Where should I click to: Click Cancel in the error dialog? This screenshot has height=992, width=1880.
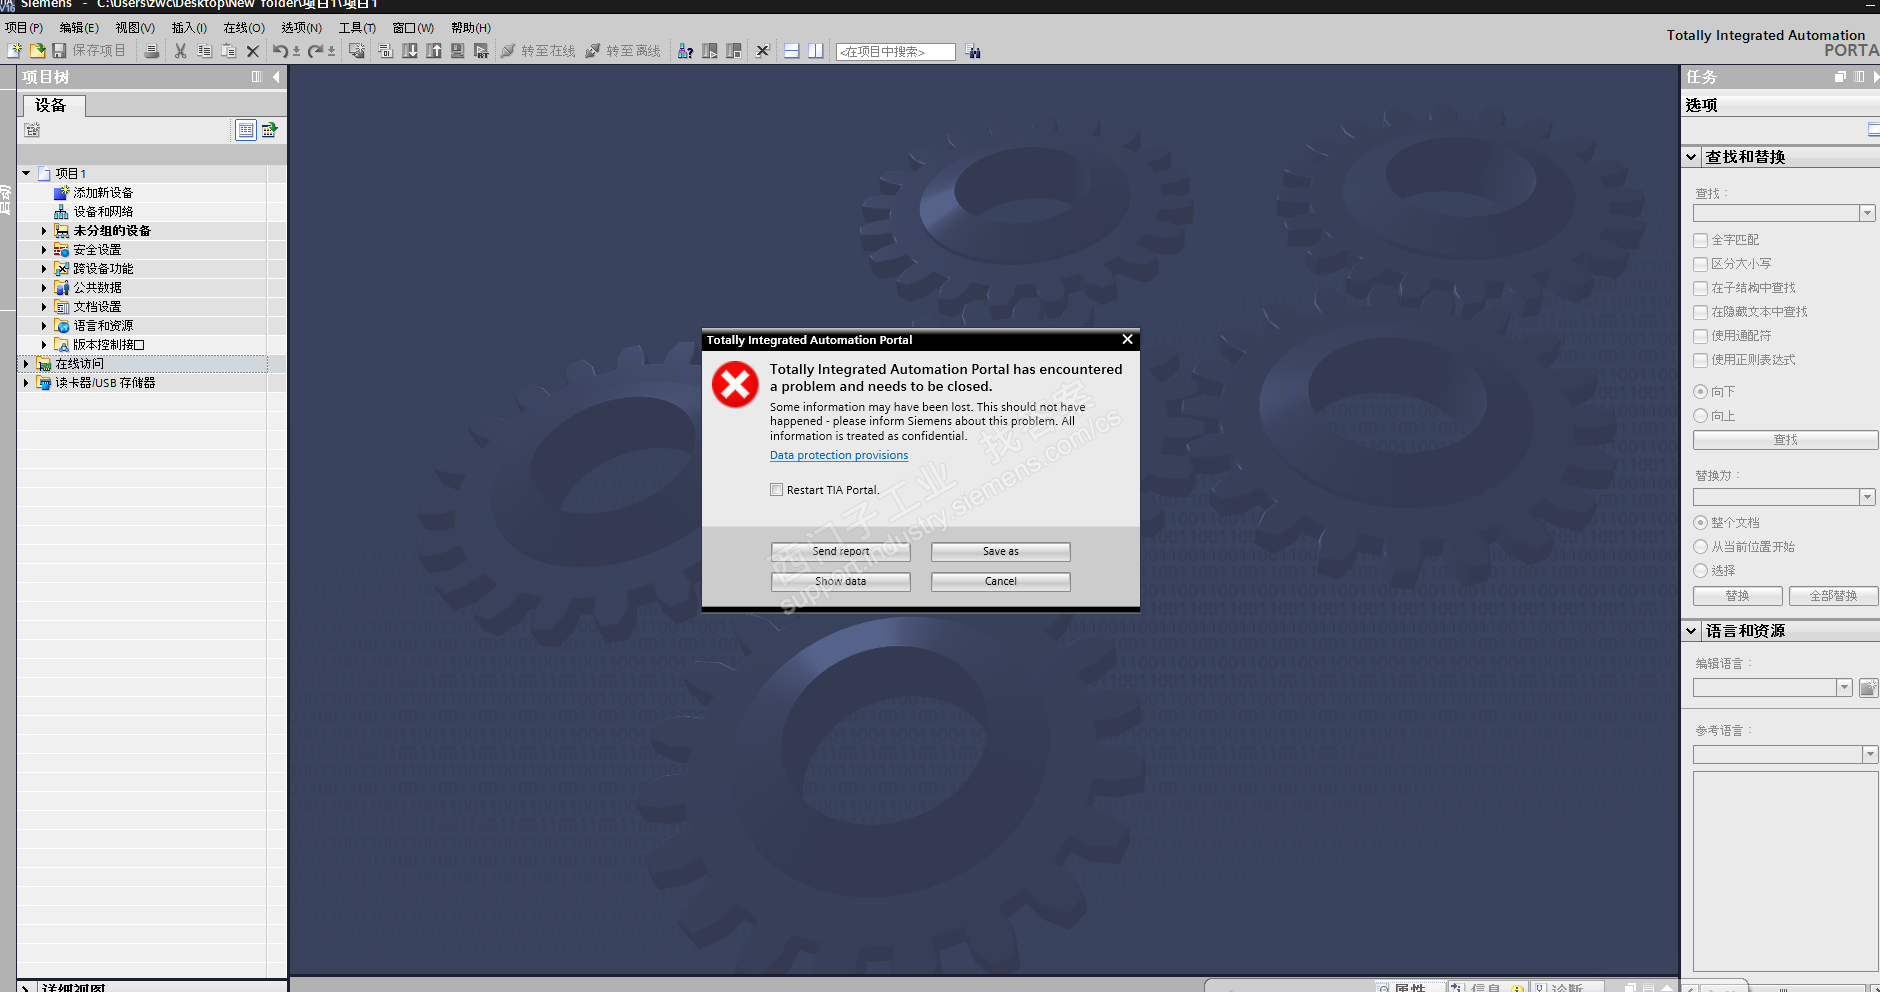coord(1001,582)
